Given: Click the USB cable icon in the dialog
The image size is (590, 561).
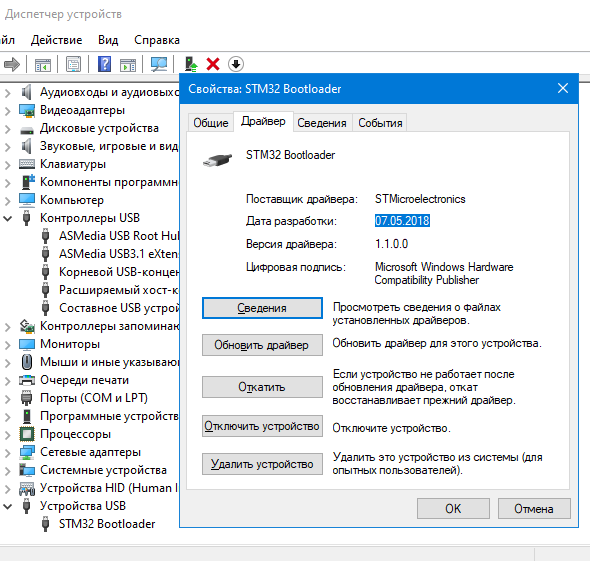Looking at the screenshot, I should tap(217, 160).
